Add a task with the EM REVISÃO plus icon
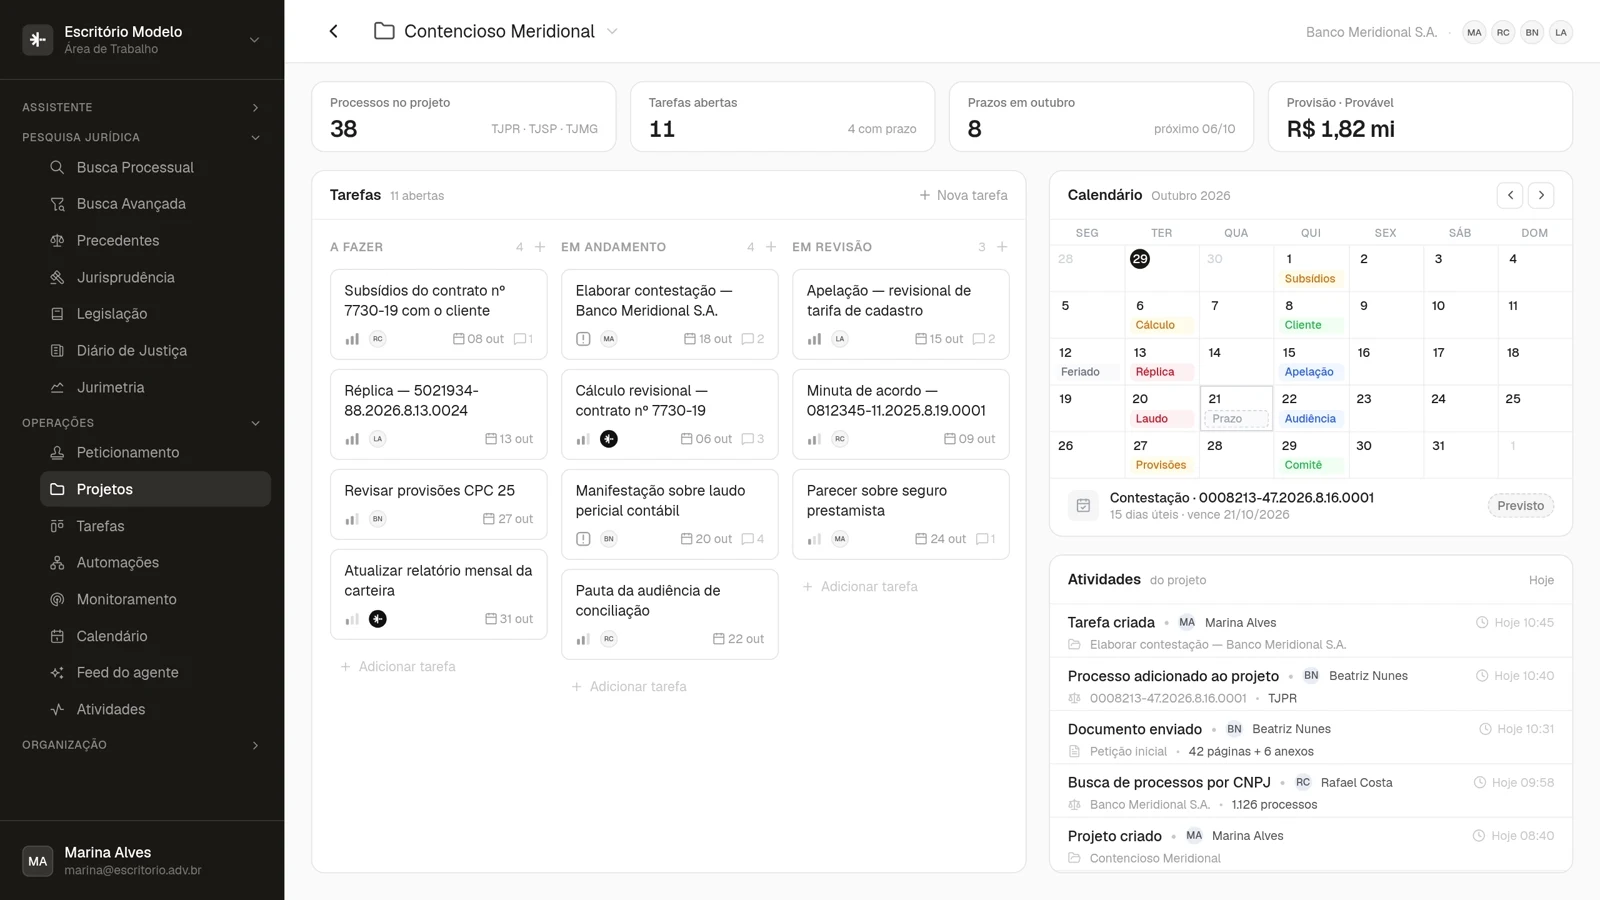This screenshot has width=1600, height=900. pyautogui.click(x=1002, y=247)
